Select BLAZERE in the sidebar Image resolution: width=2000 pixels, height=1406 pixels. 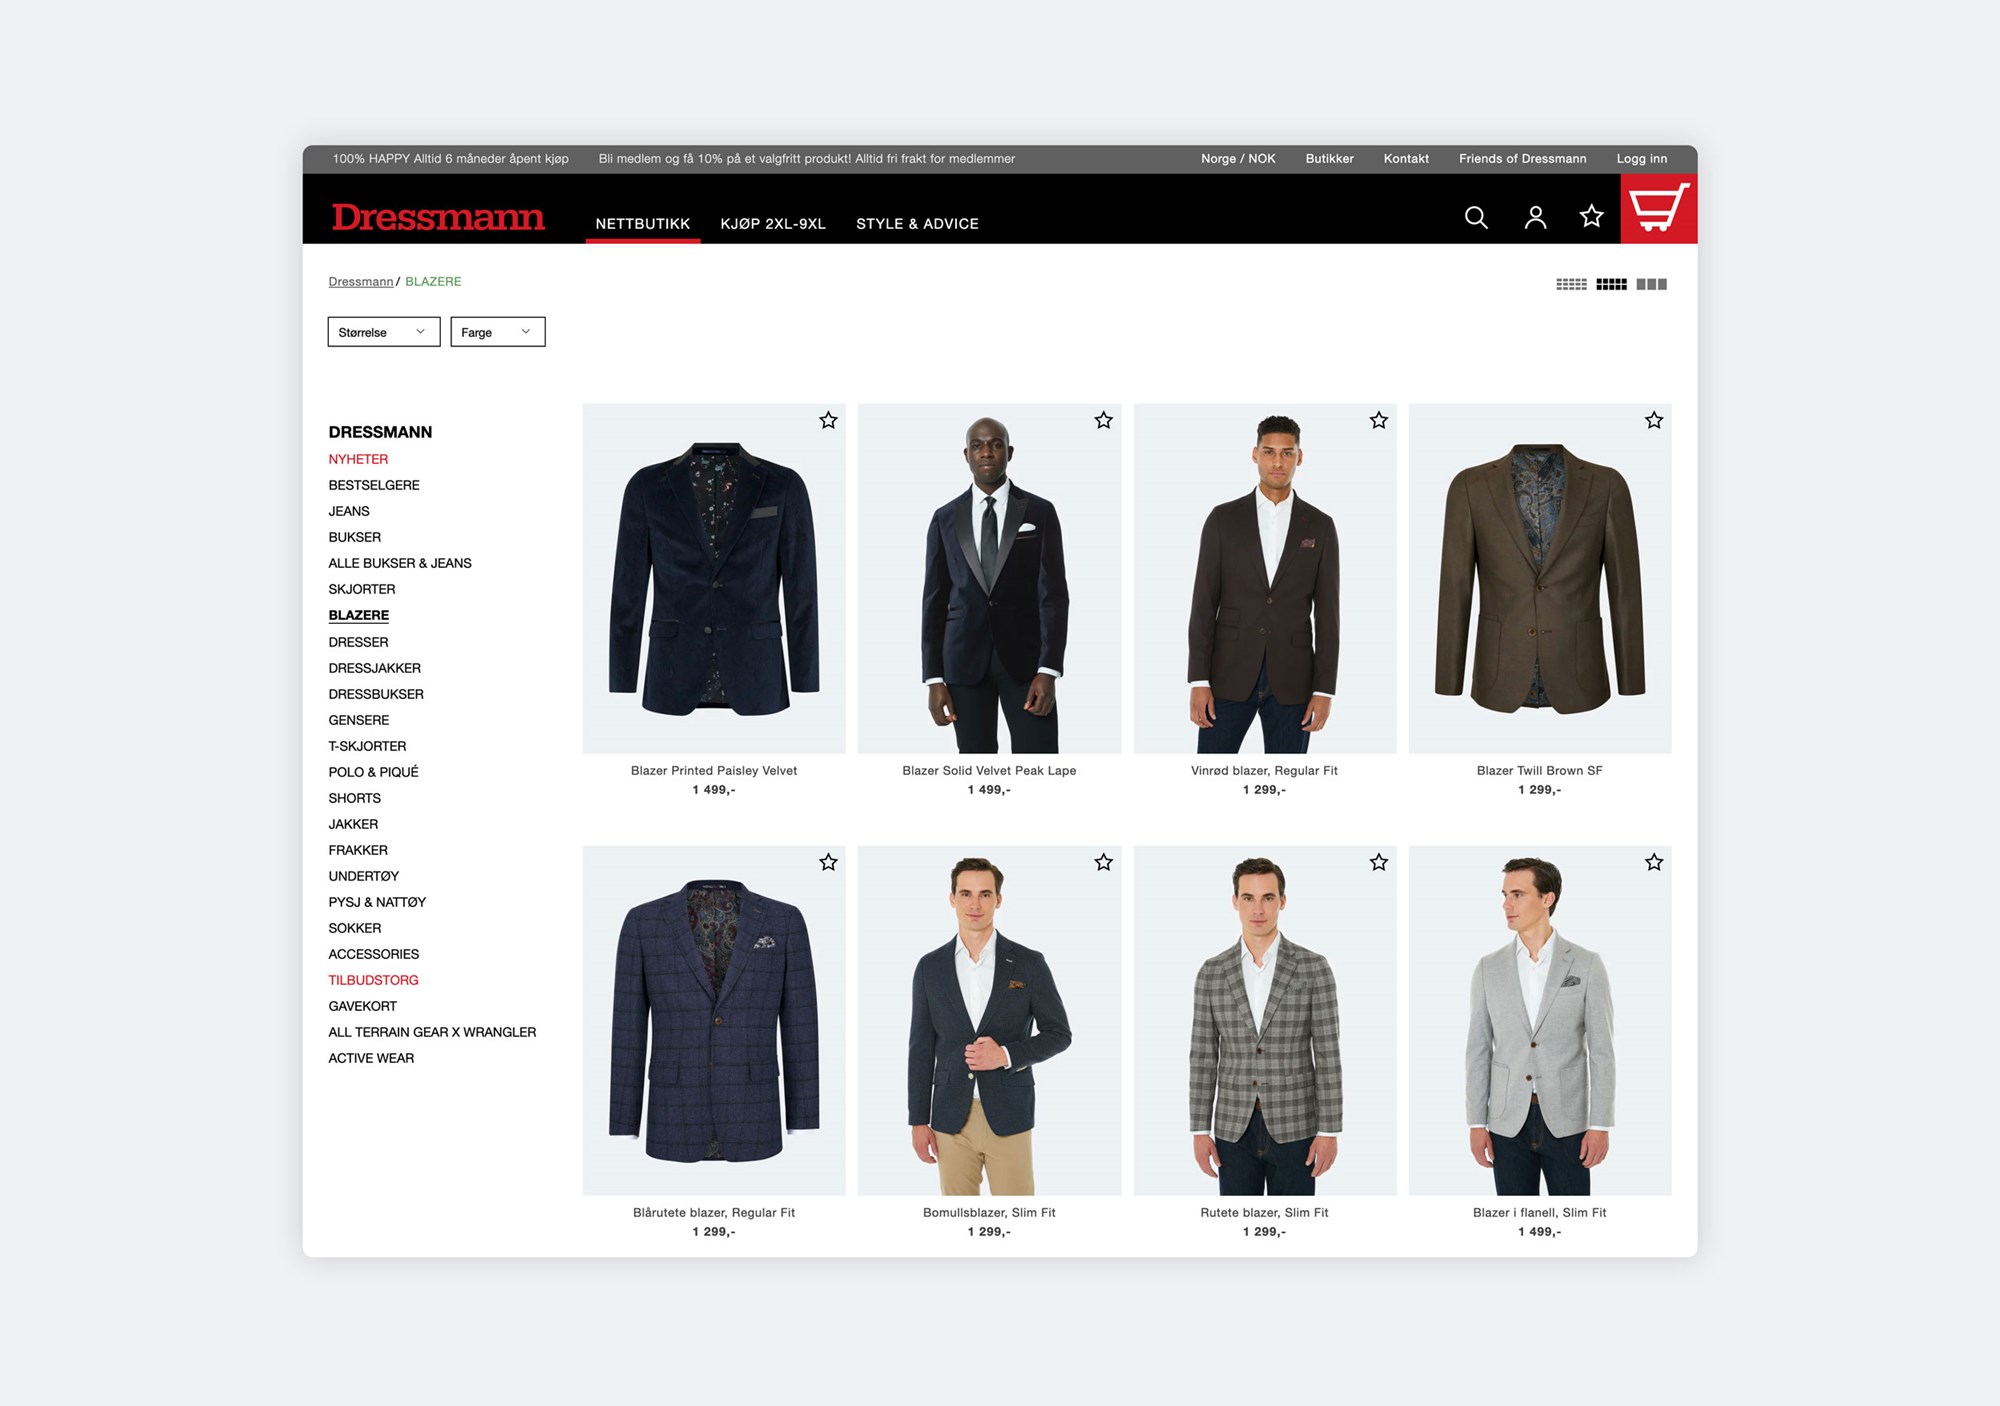coord(359,615)
